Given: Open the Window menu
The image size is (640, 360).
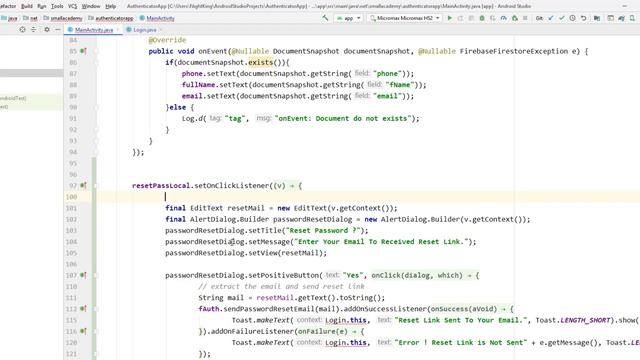Looking at the screenshot, I should pyautogui.click(x=91, y=6).
